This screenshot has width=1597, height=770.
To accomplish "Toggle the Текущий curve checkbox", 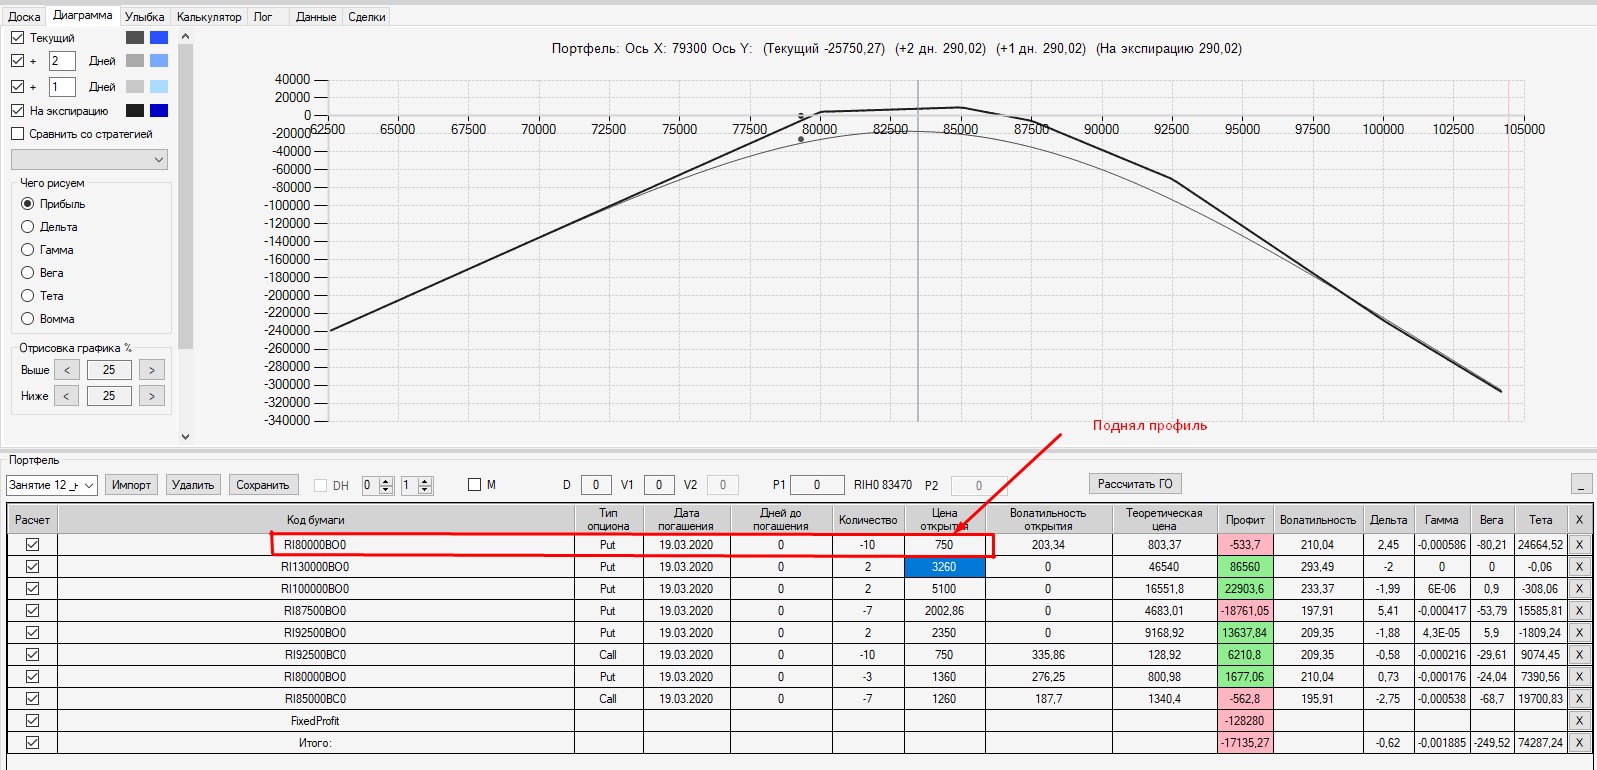I will pyautogui.click(x=17, y=38).
